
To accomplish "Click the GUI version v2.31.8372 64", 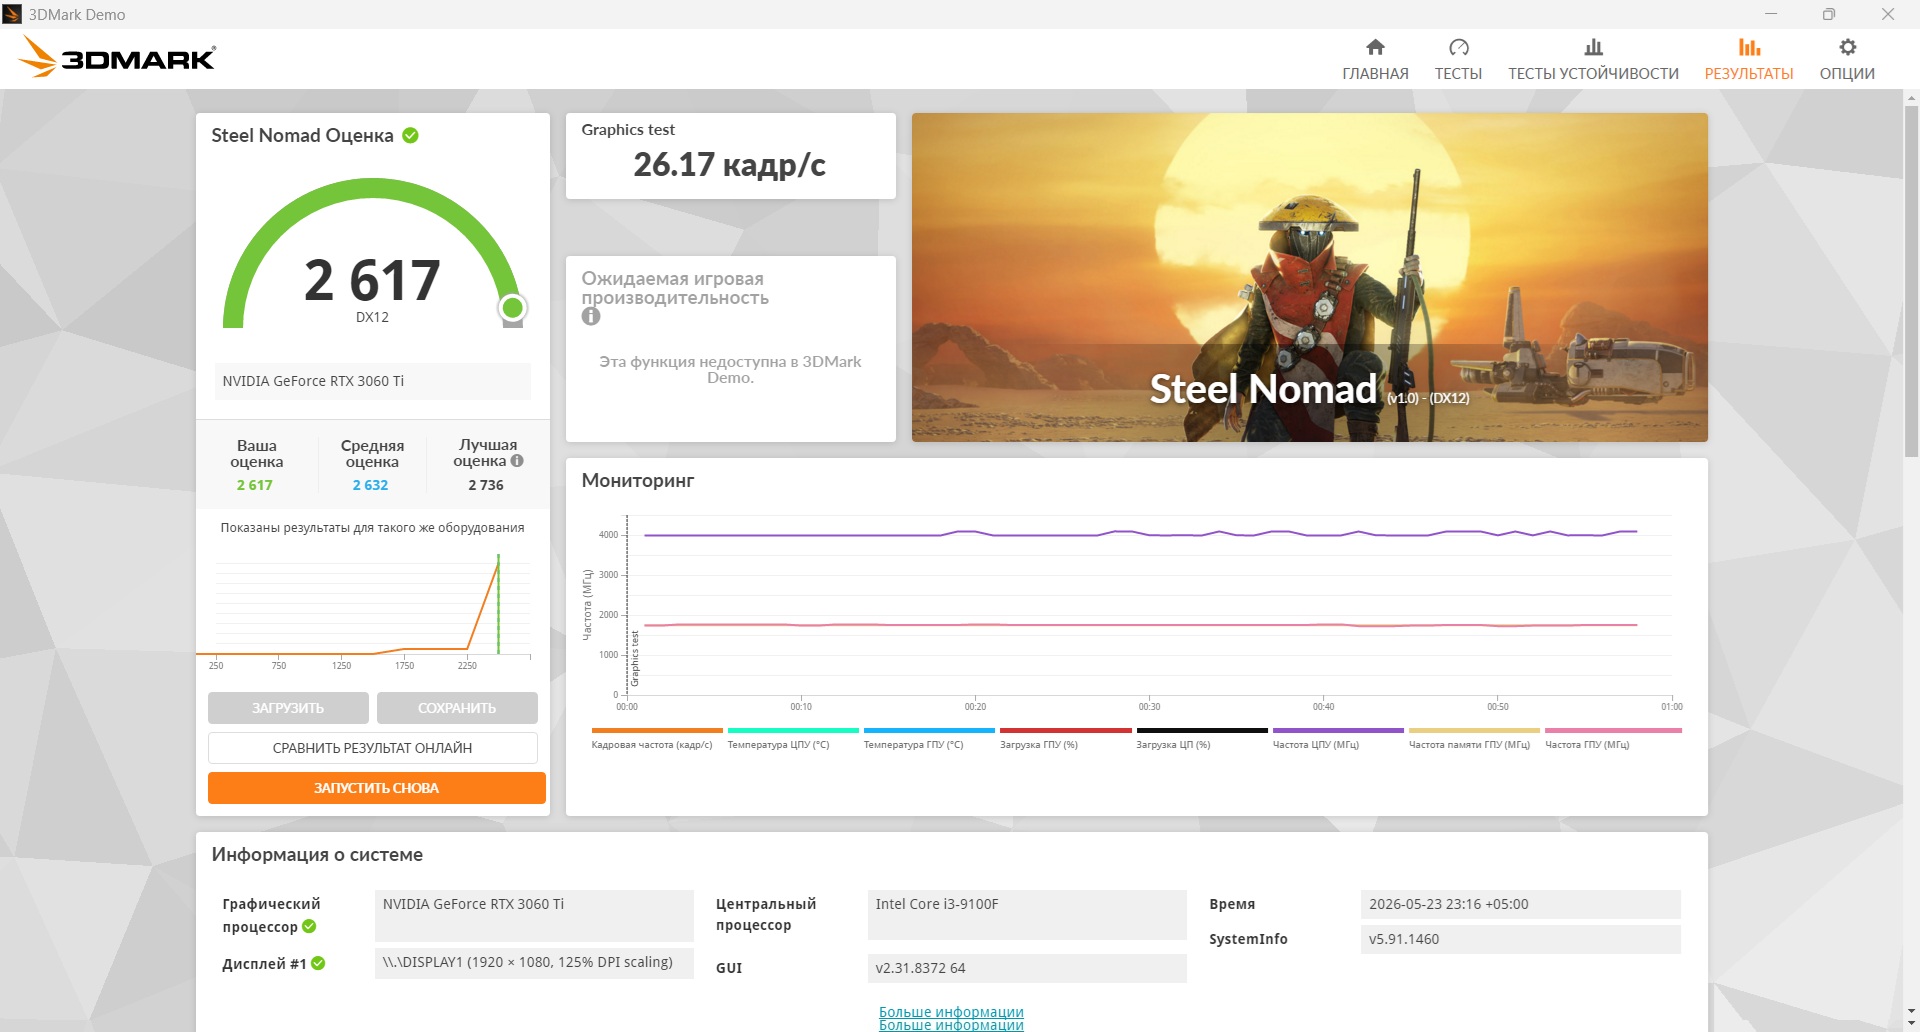I will [x=1027, y=968].
